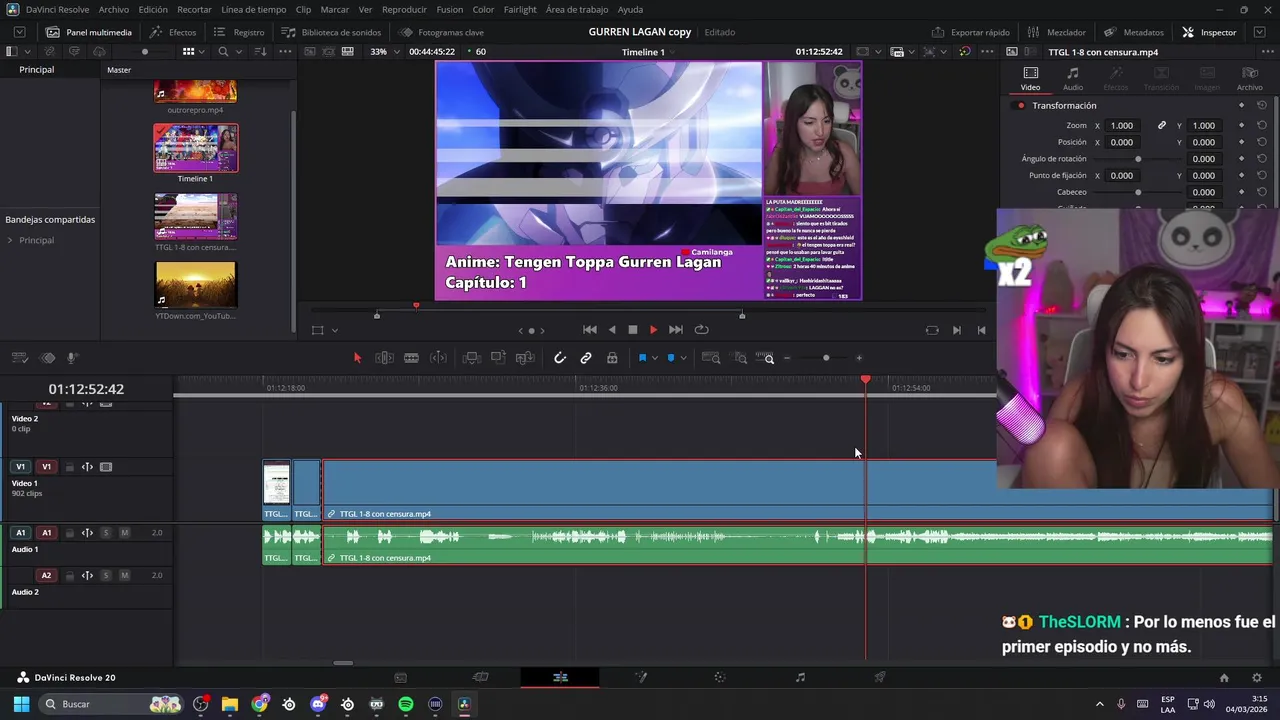Select the arrow Selection mode tool
This screenshot has width=1280, height=720.
pos(357,358)
